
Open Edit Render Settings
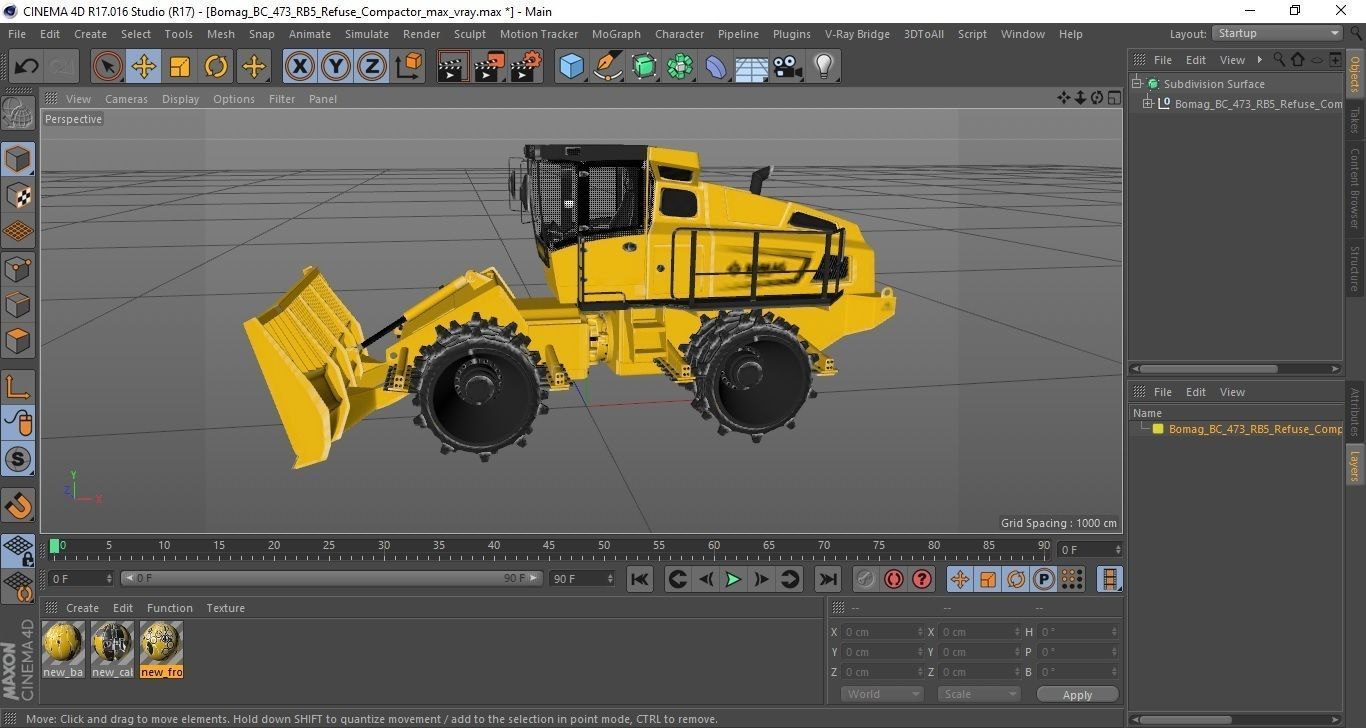(526, 67)
